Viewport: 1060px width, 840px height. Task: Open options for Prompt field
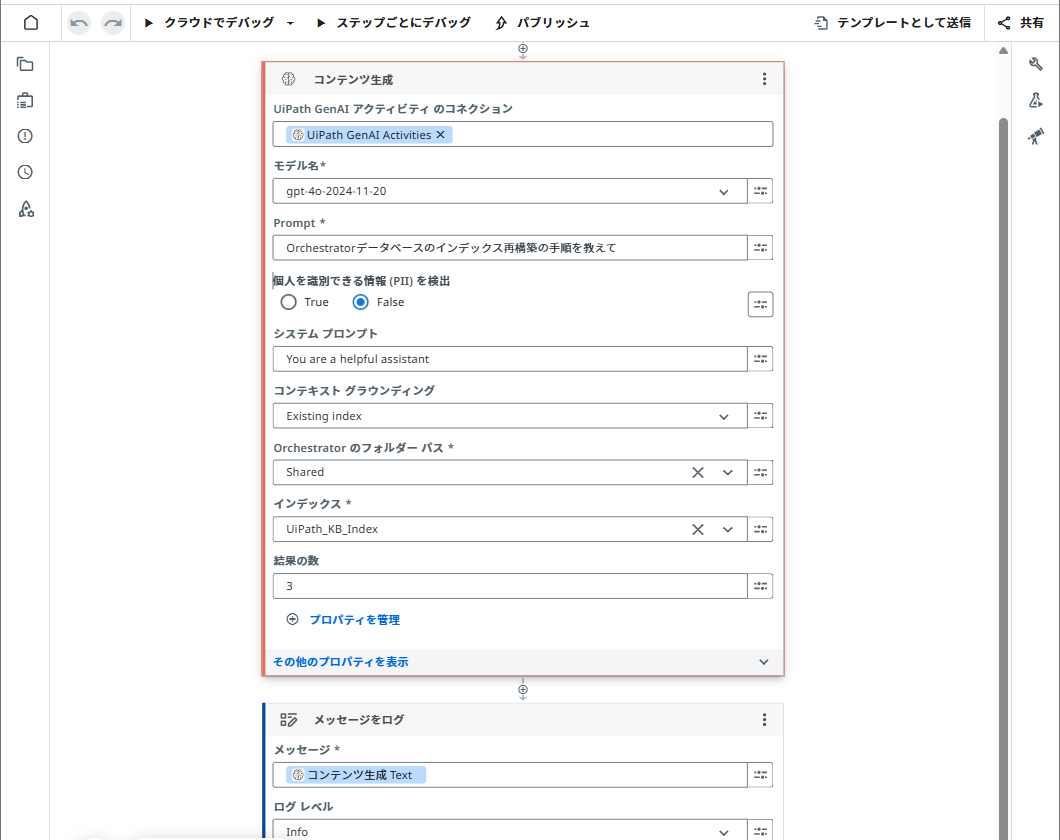(761, 248)
